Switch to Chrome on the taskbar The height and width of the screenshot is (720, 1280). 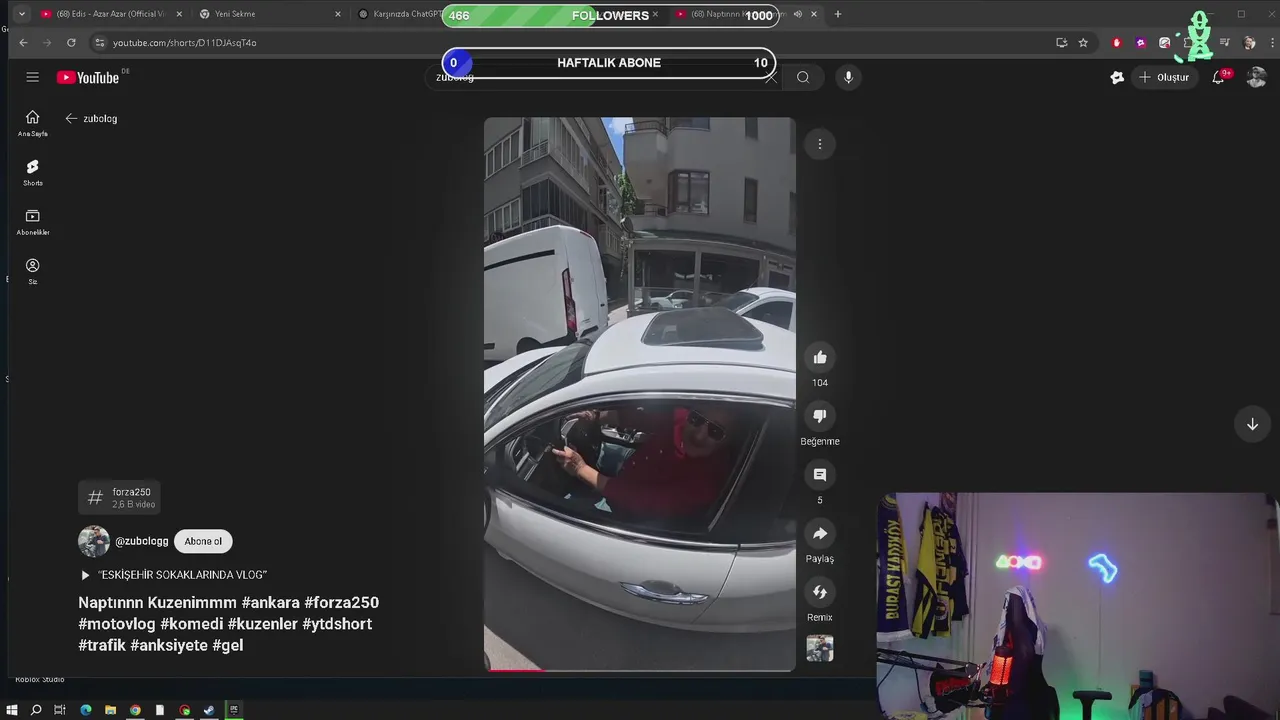point(135,710)
